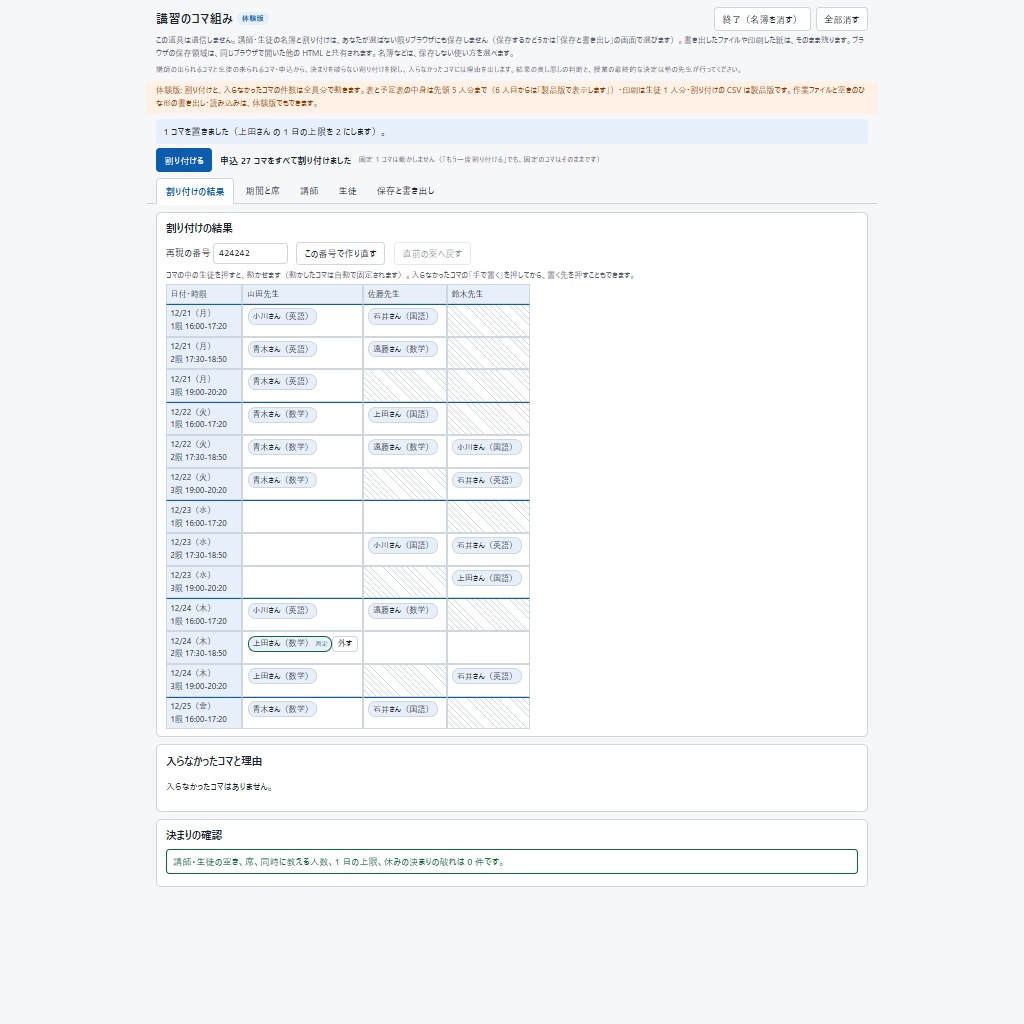Open the 期間と席 tab
This screenshot has height=1024, width=1024.
click(x=263, y=191)
